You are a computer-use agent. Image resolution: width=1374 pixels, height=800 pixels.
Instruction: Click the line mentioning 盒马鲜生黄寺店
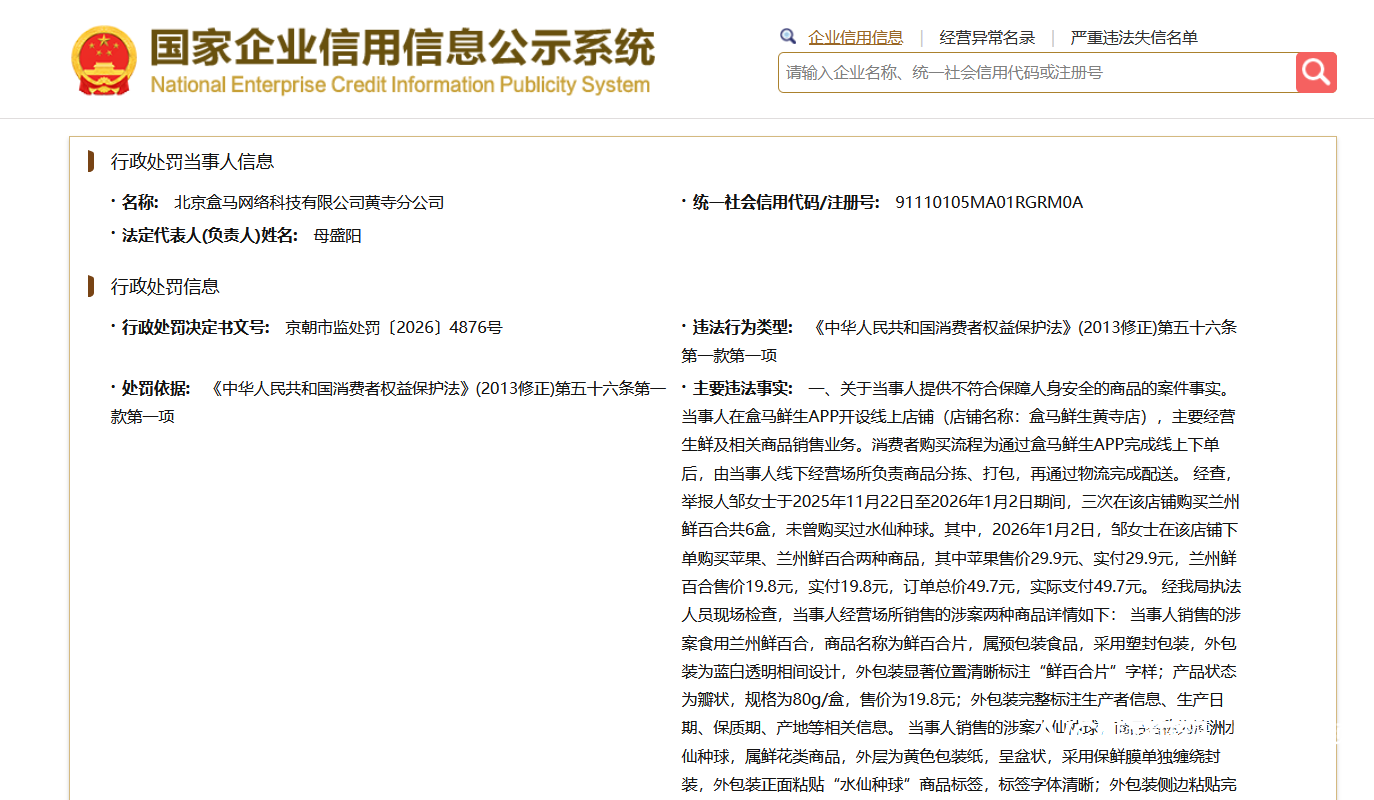(958, 416)
